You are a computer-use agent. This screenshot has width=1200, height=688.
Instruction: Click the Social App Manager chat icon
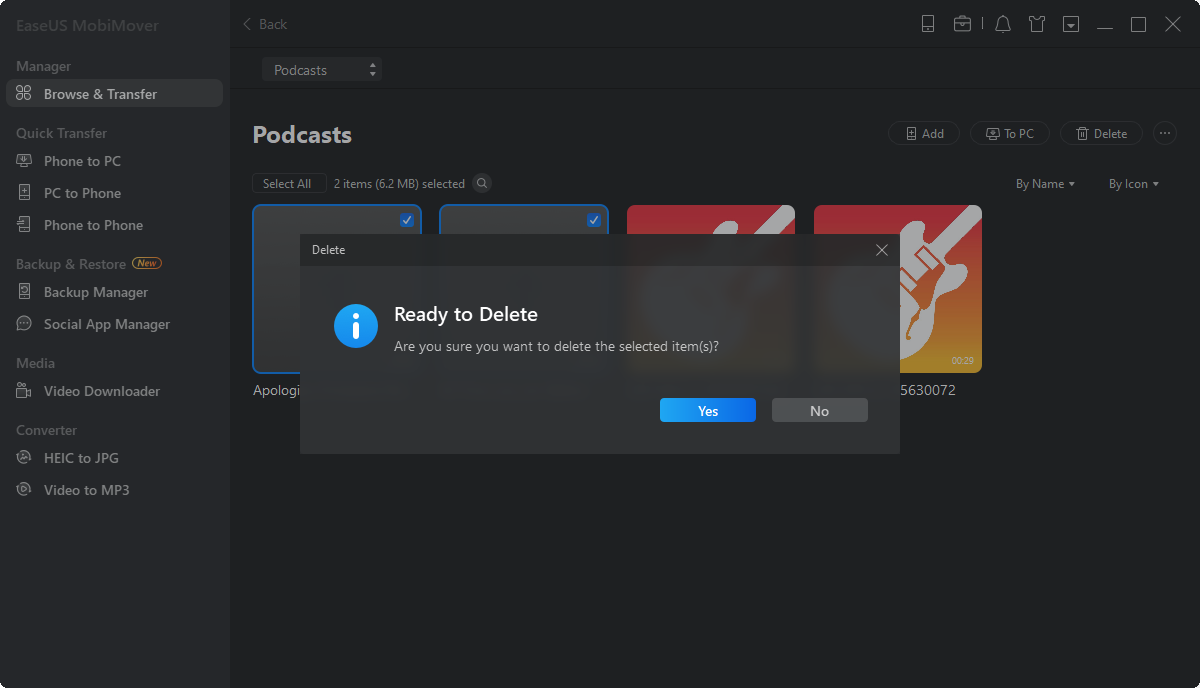(x=24, y=324)
